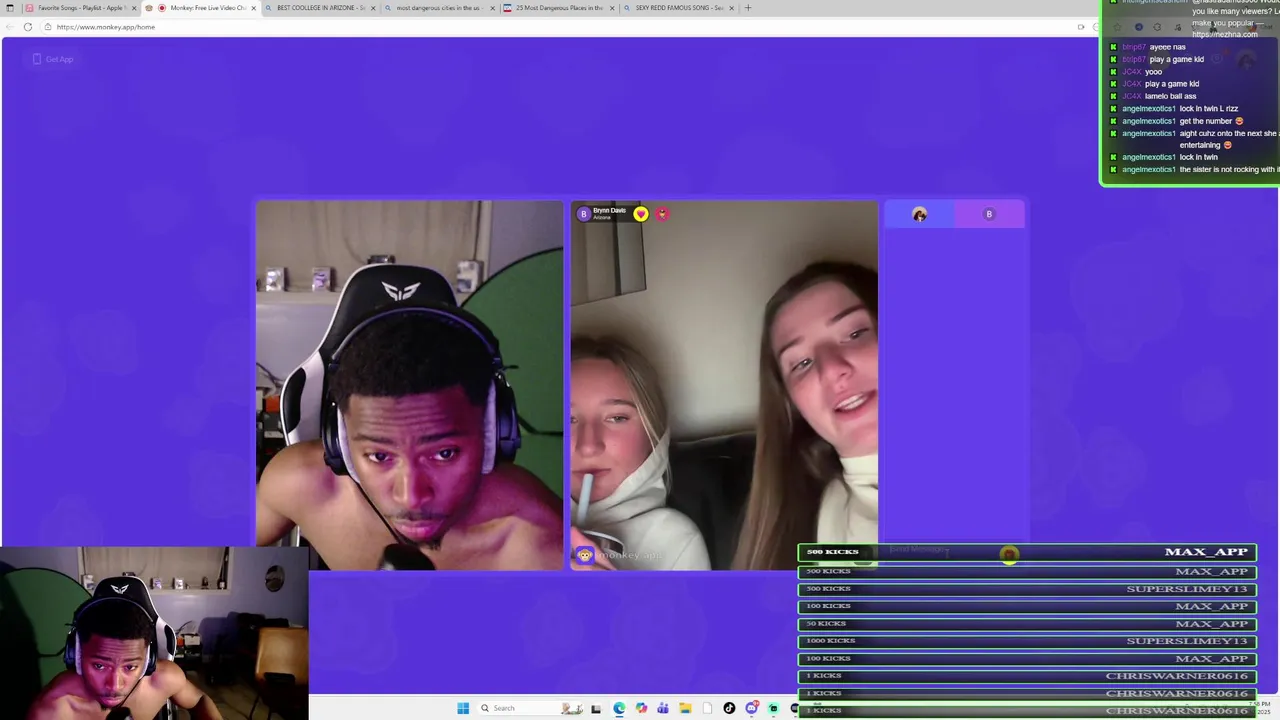Click the yellow heart like icon

(x=641, y=214)
